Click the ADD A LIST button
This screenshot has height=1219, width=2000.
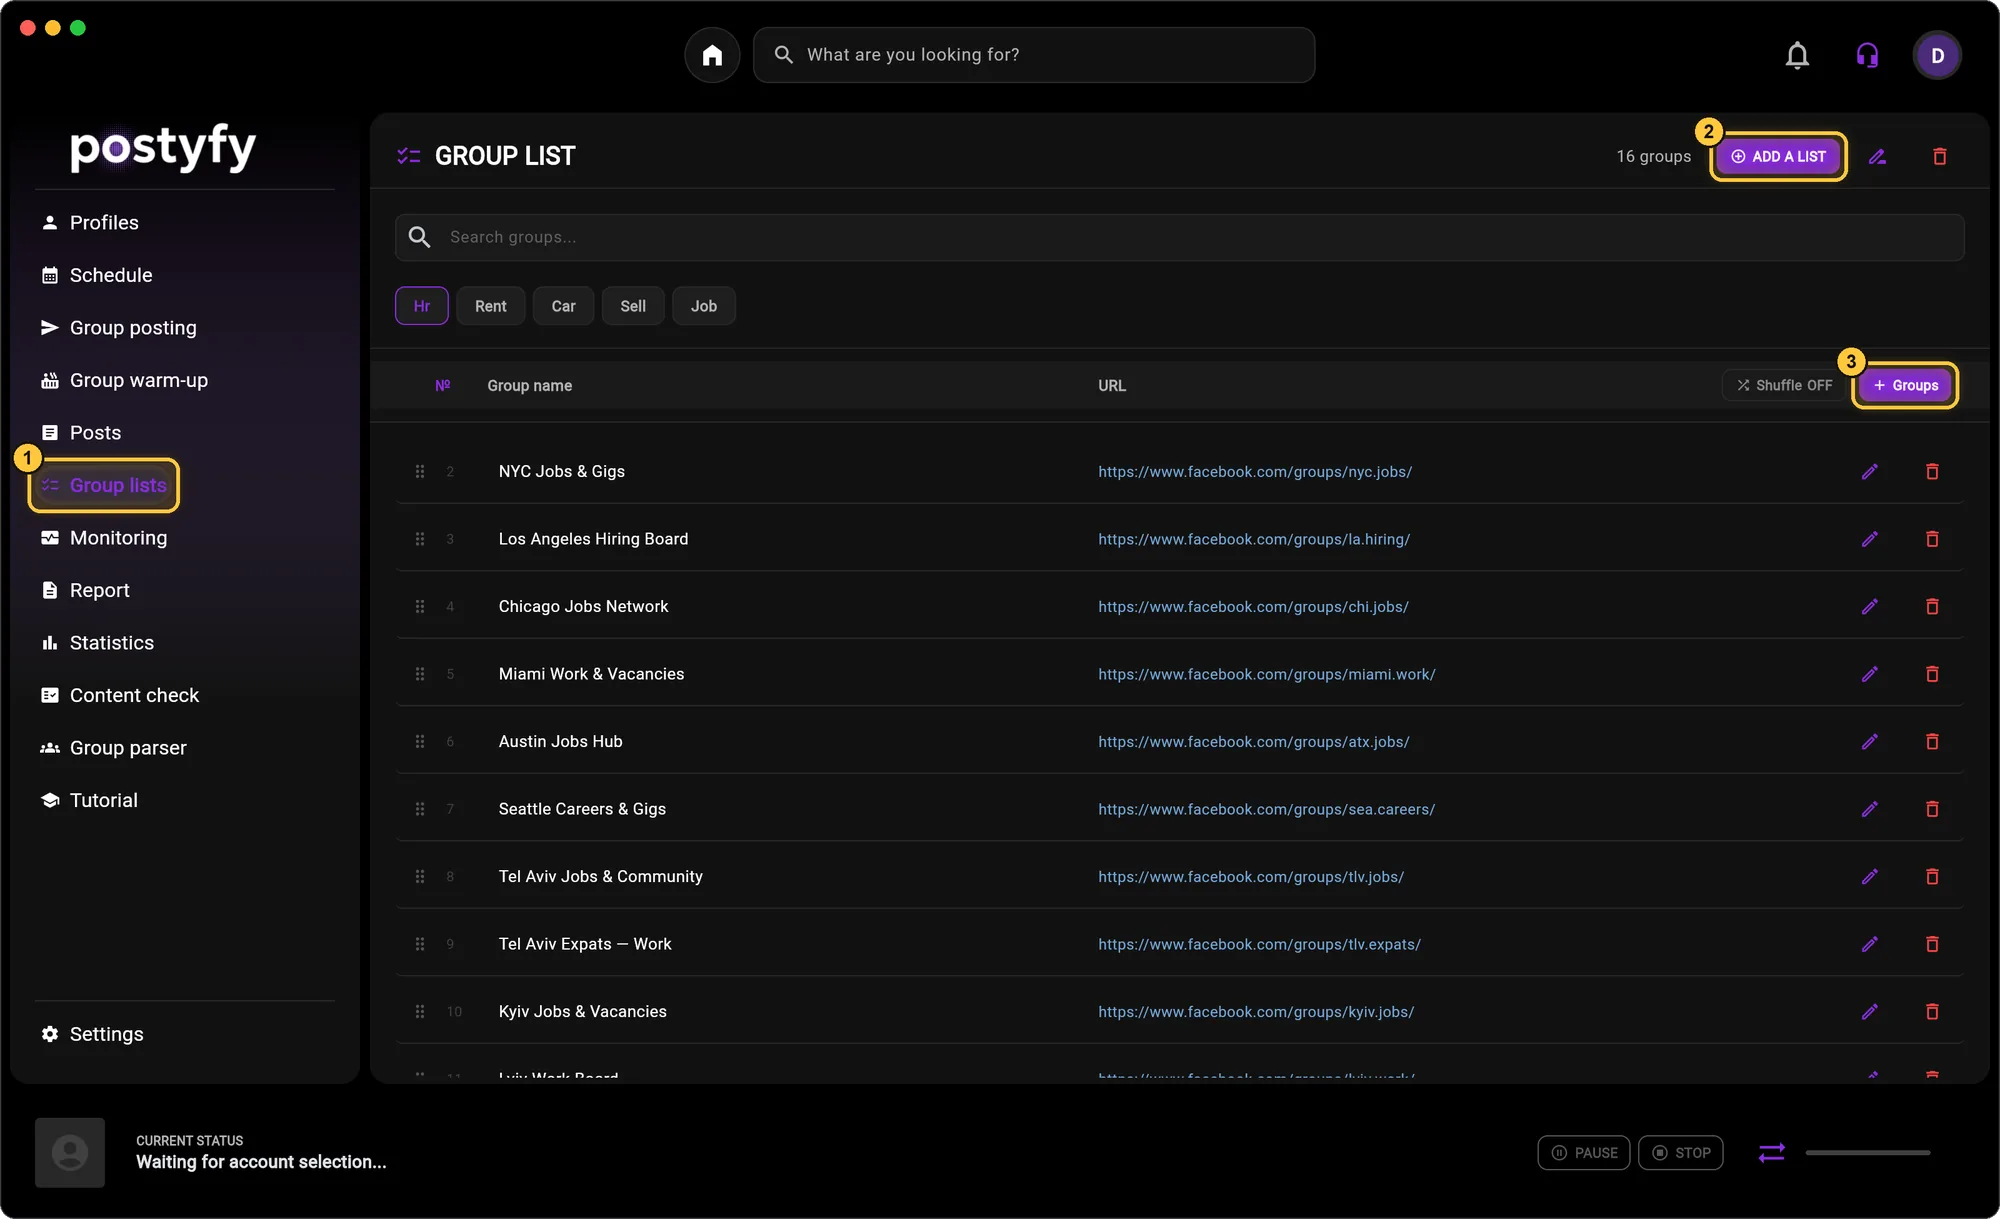tap(1778, 156)
